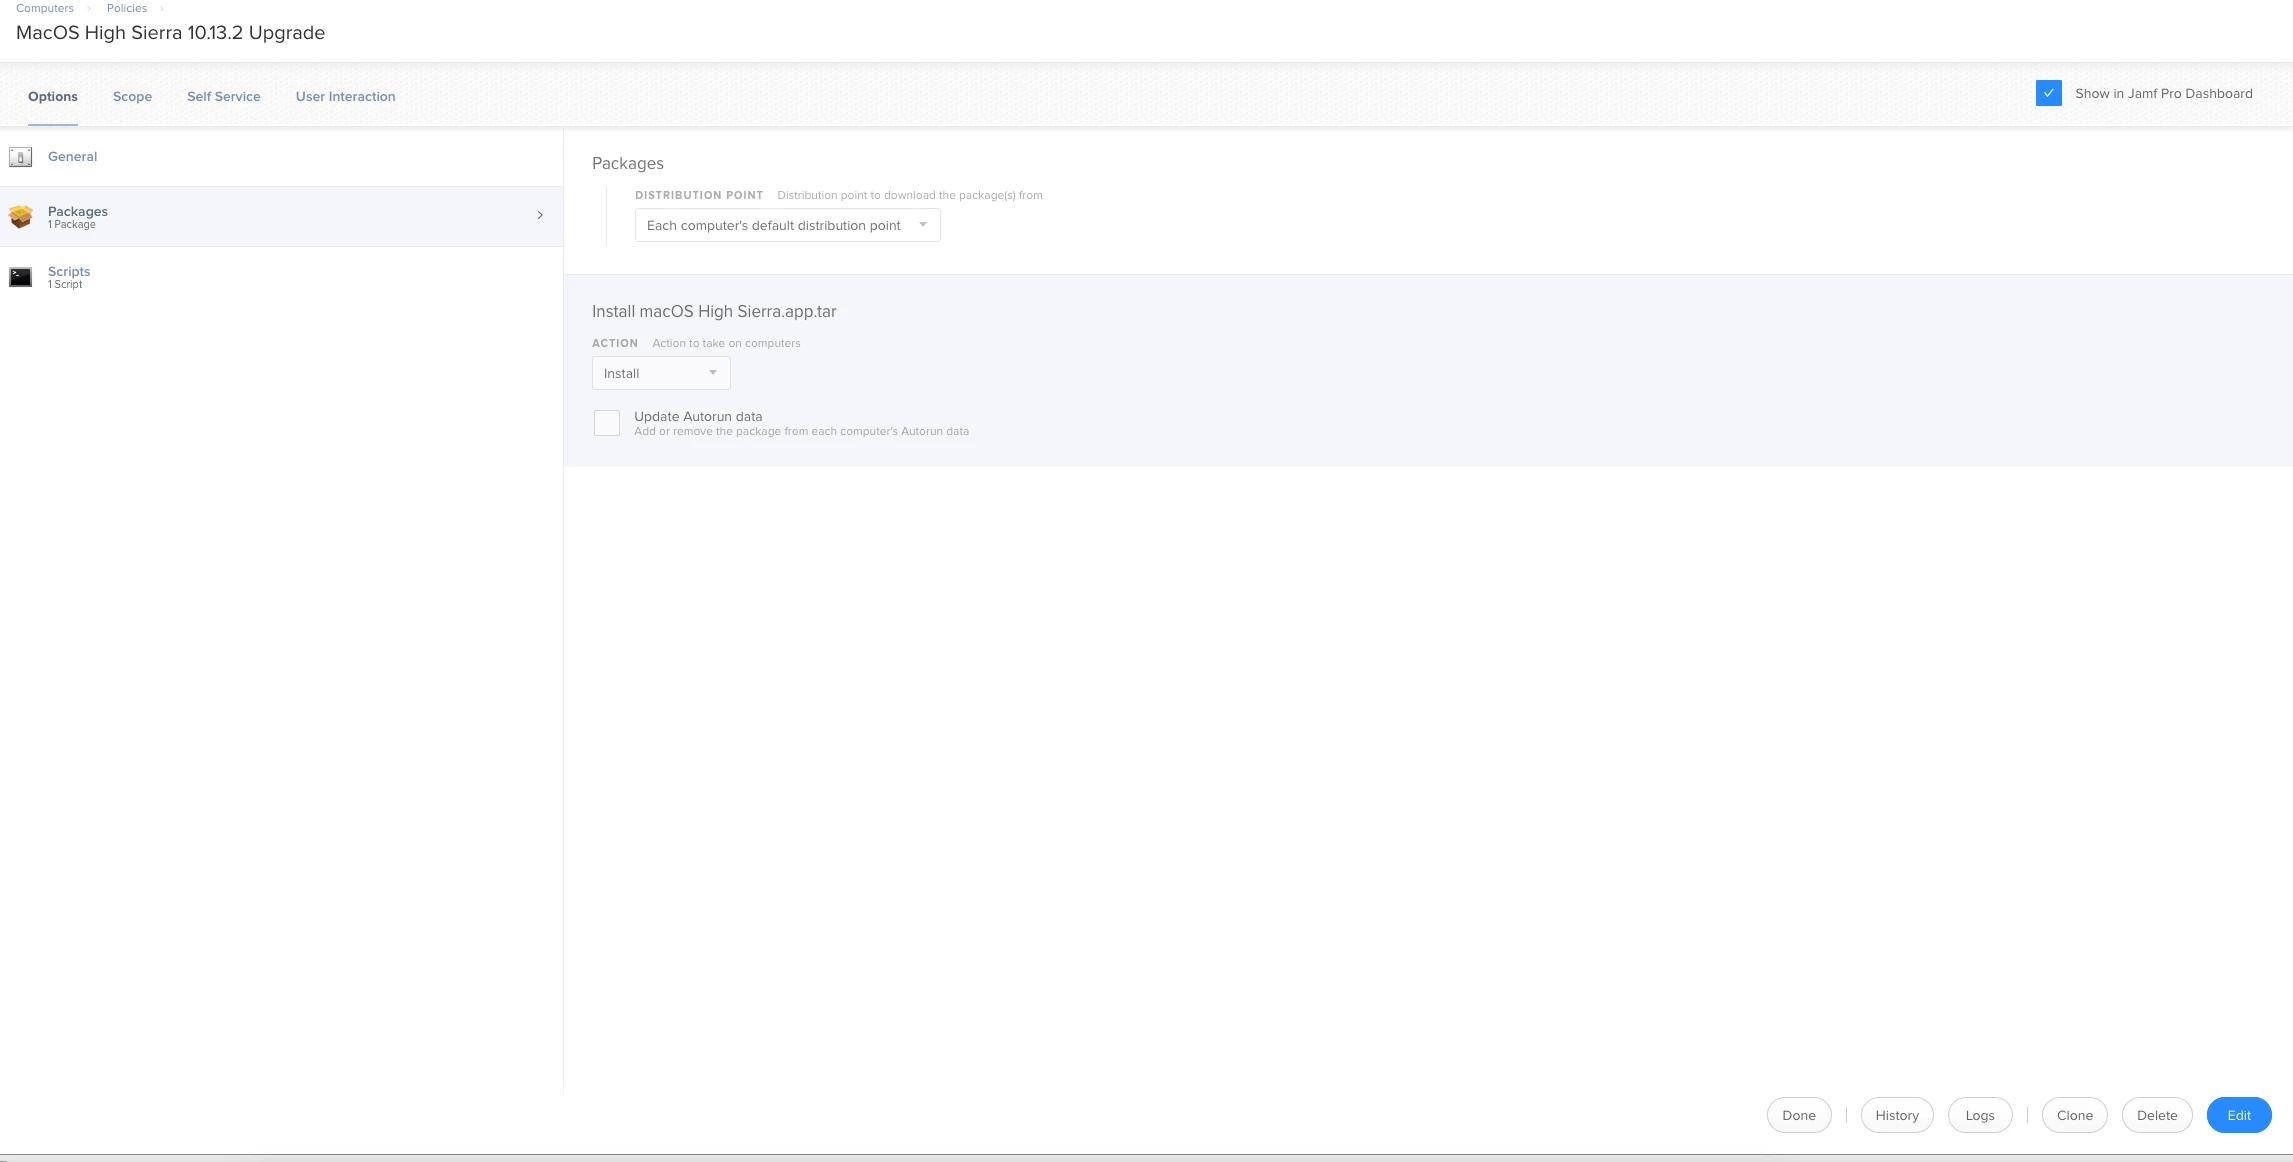Open the Self Service tab
This screenshot has width=2293, height=1162.
click(x=223, y=96)
